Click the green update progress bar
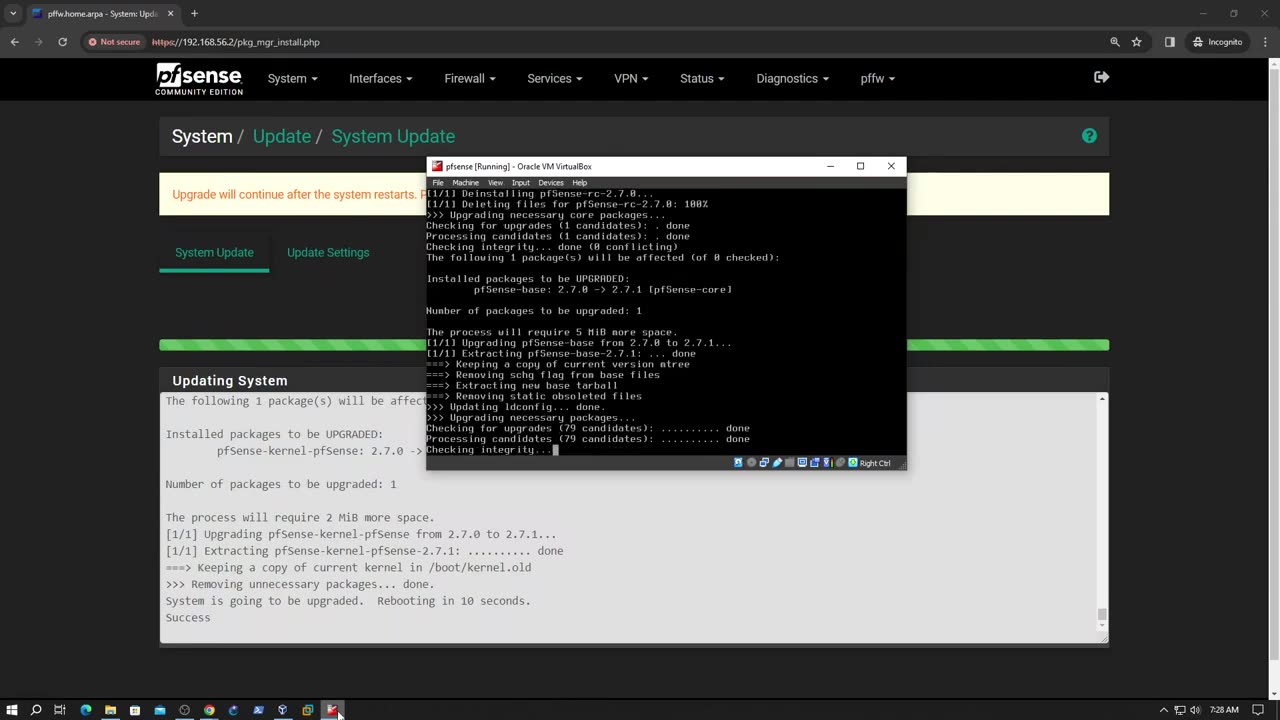This screenshot has width=1280, height=720. [634, 345]
